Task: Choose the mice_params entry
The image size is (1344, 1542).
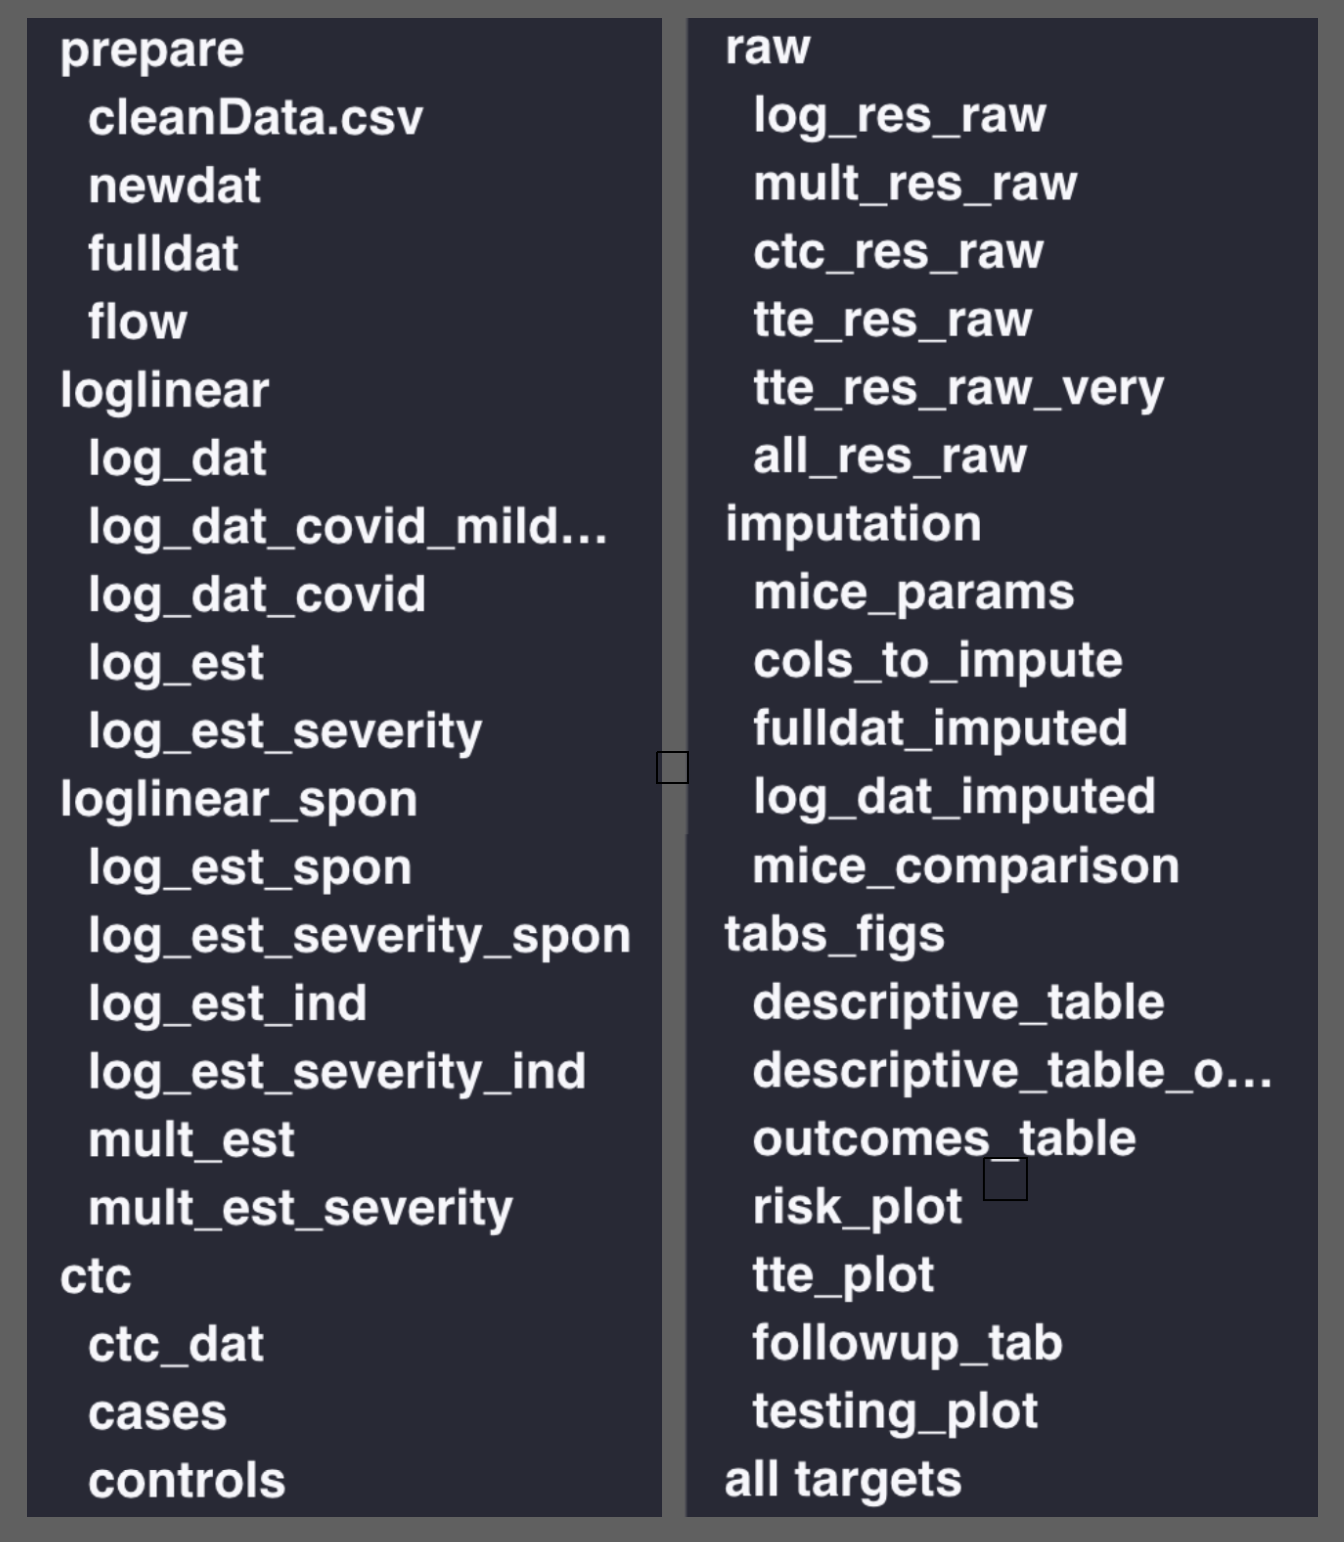Action: click(x=913, y=592)
